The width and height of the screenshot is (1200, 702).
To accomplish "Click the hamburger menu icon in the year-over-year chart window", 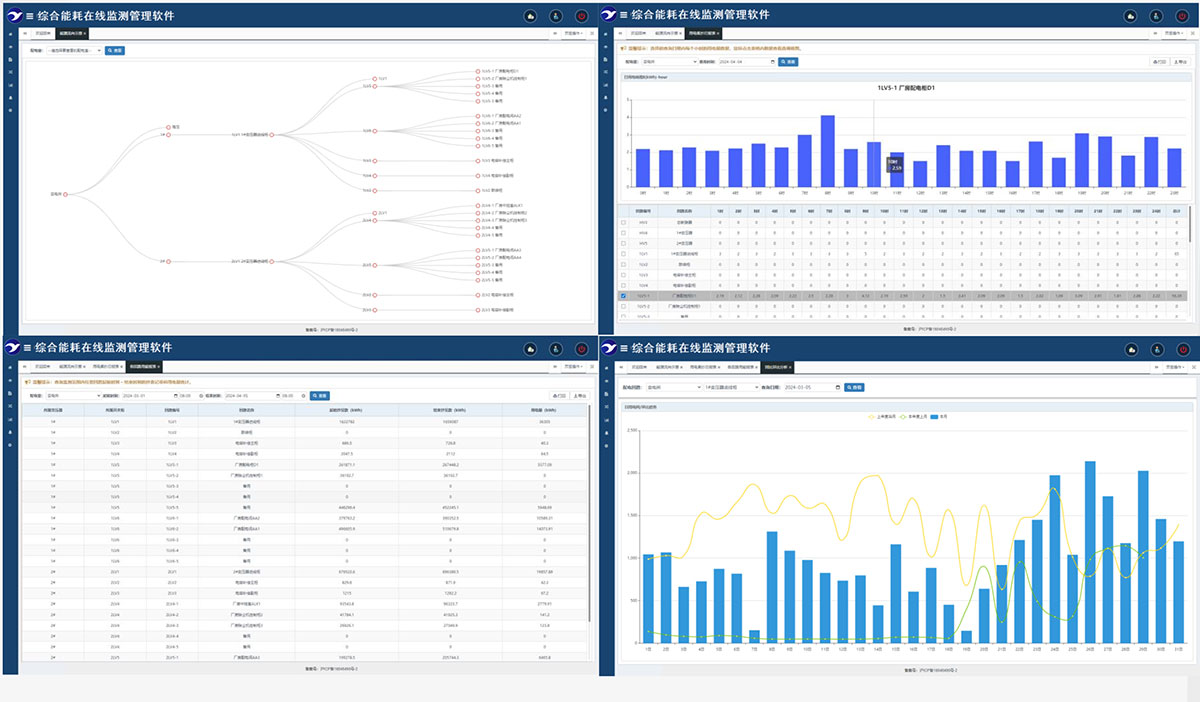I will click(621, 348).
